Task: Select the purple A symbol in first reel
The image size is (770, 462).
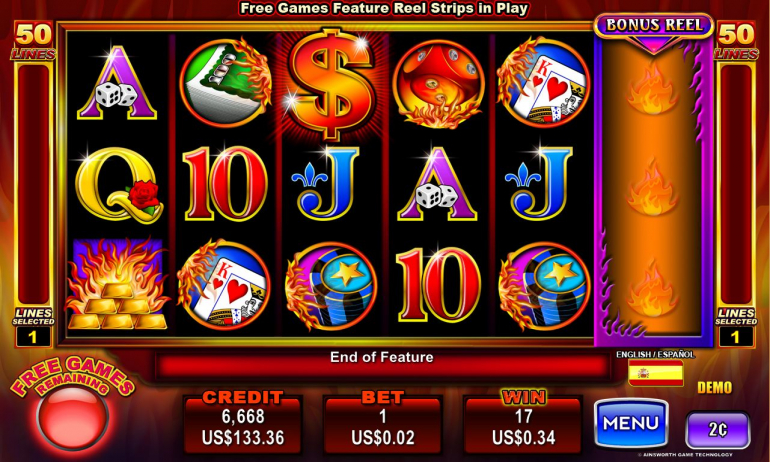Action: (117, 83)
